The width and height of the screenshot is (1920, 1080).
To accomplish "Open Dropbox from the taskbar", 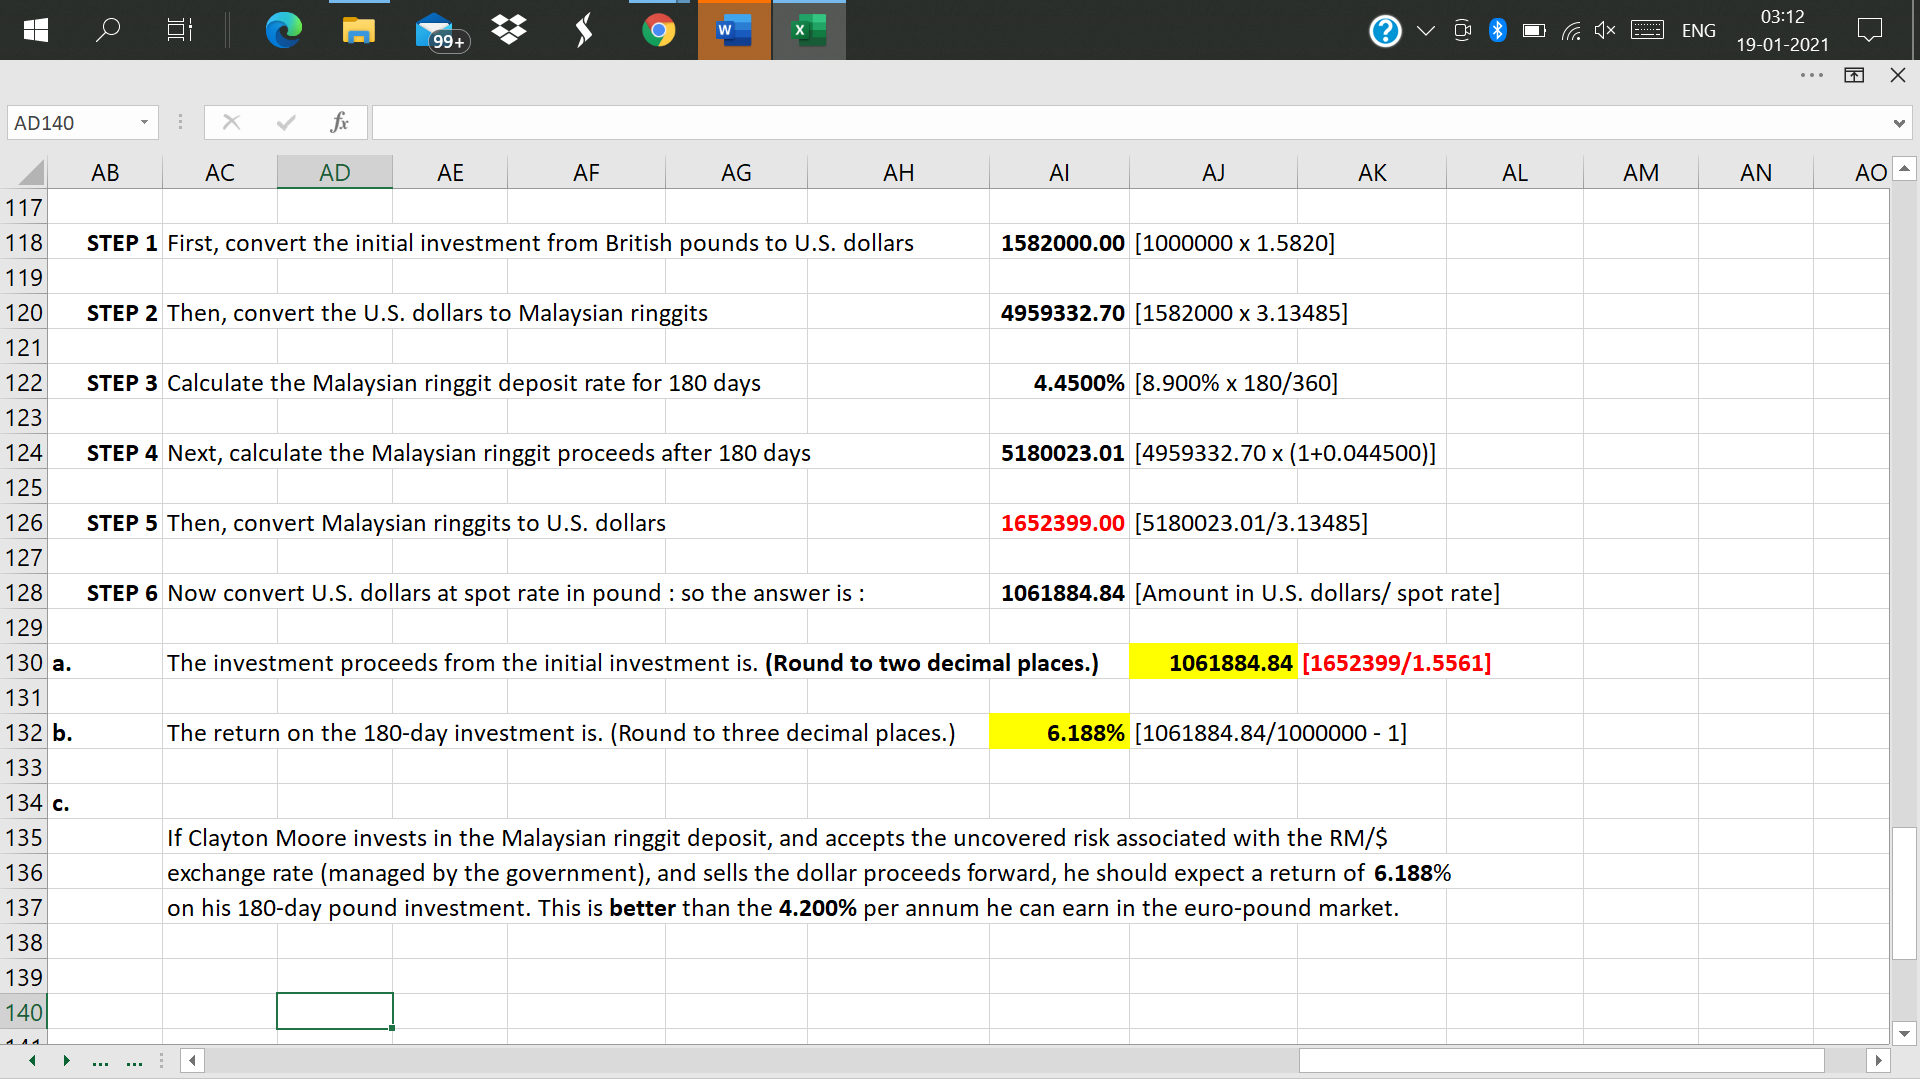I will tap(509, 30).
